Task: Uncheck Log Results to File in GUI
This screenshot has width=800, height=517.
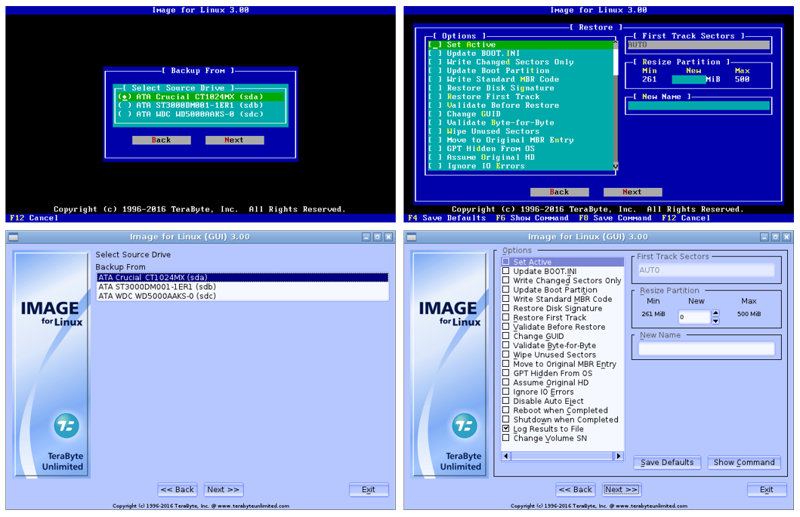Action: (x=506, y=428)
